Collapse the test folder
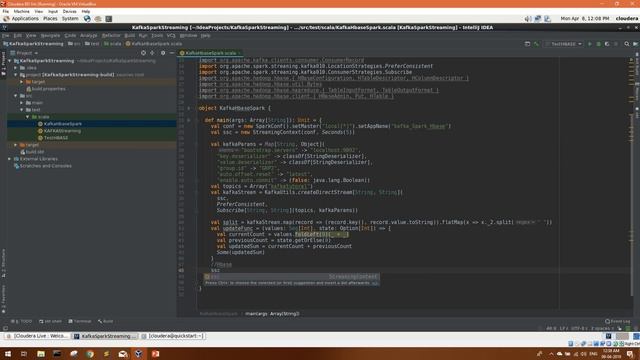 [x=22, y=110]
